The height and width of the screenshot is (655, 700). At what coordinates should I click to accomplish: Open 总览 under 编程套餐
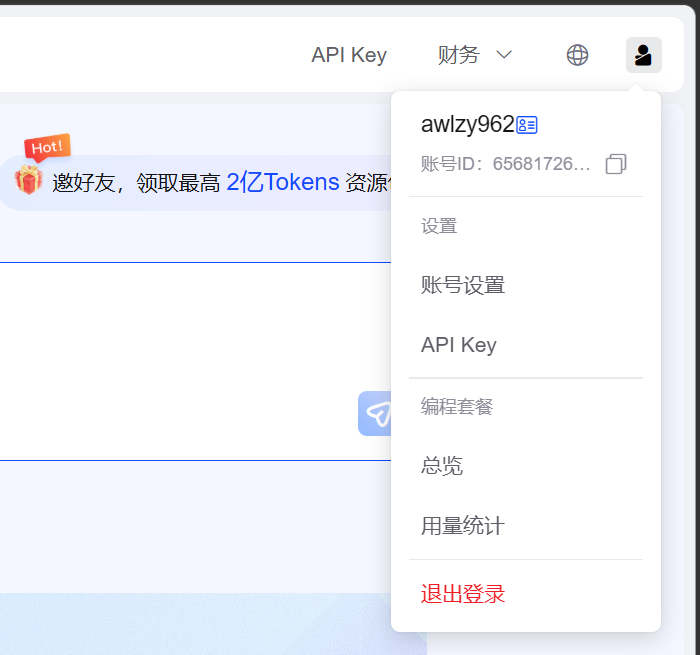442,466
